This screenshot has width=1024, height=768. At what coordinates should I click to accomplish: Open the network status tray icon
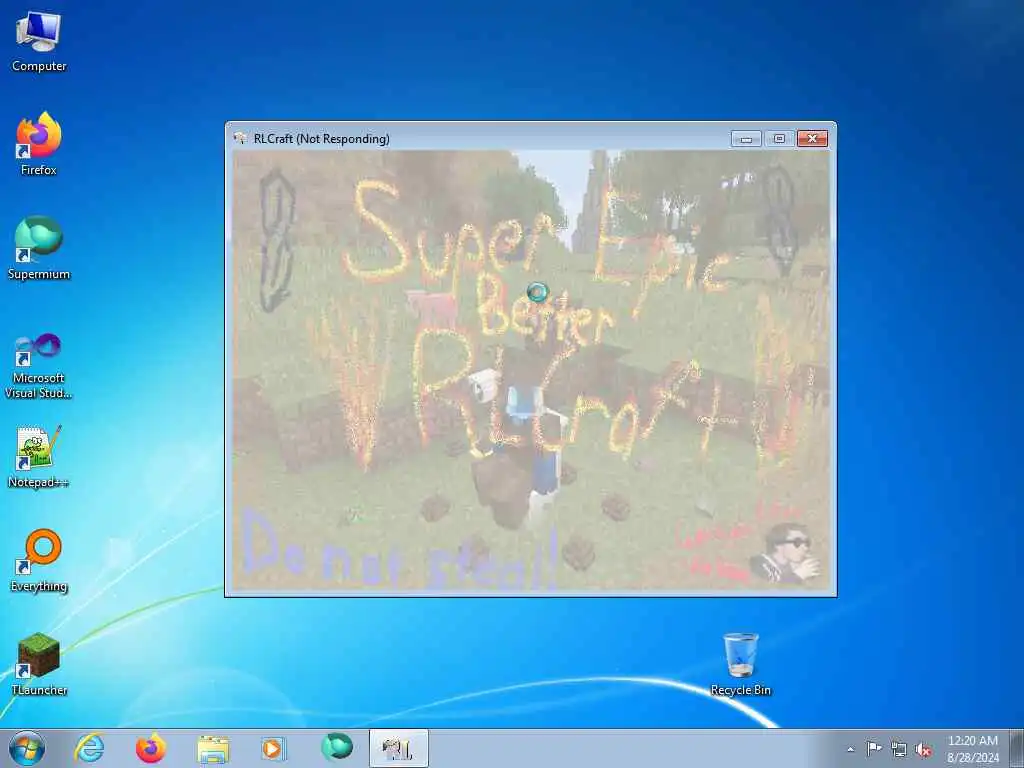899,750
